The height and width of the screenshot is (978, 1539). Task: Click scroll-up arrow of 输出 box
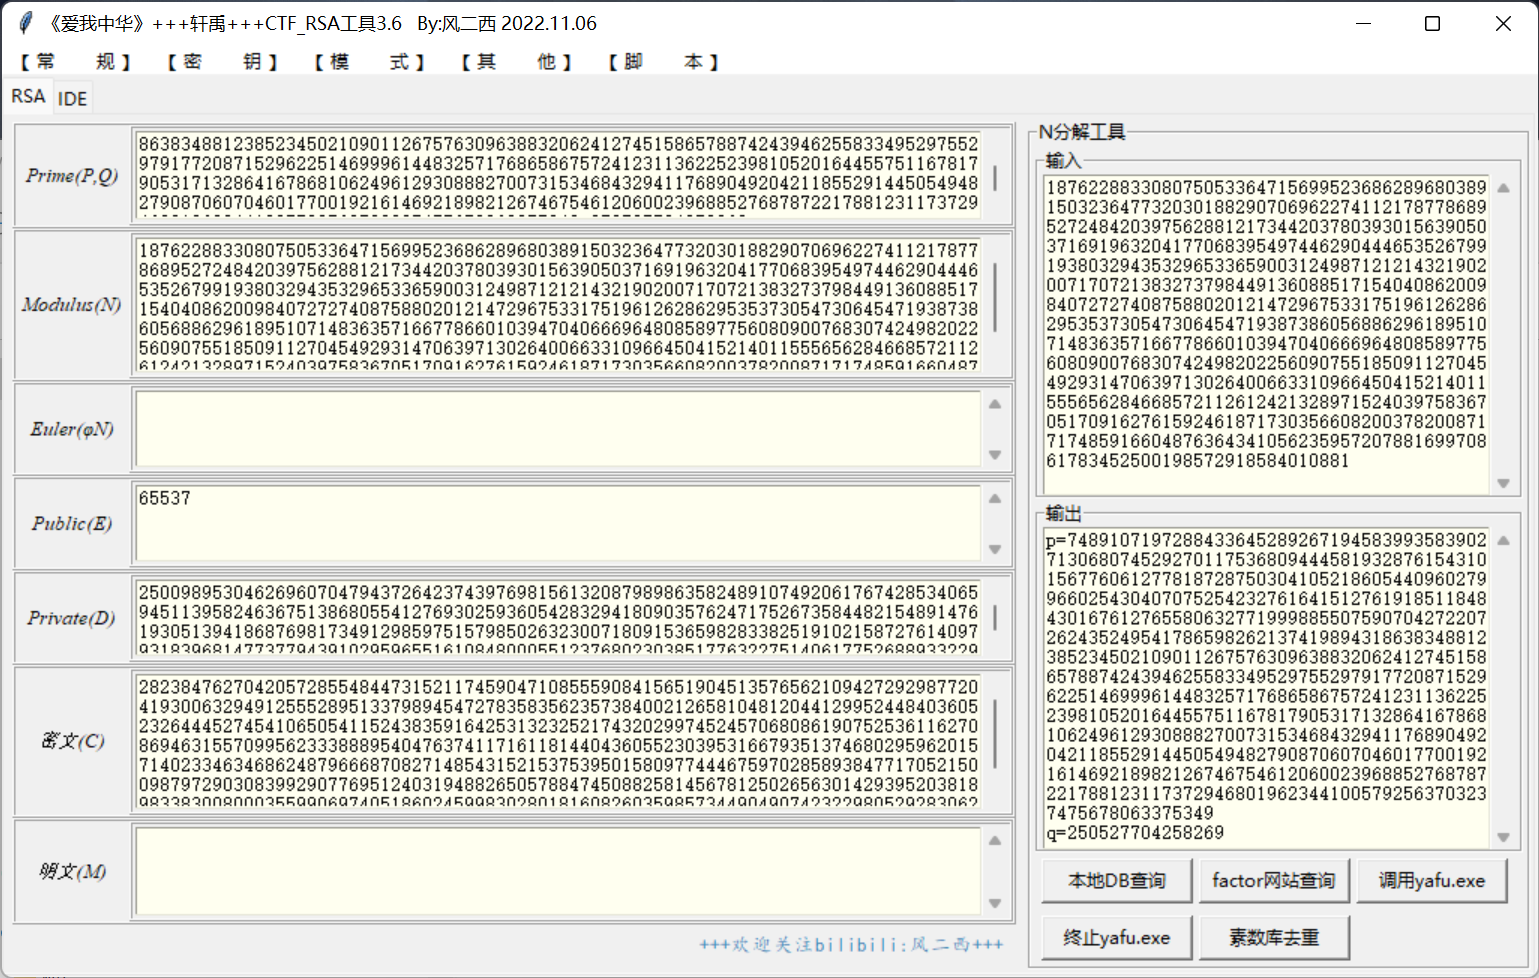1503,540
